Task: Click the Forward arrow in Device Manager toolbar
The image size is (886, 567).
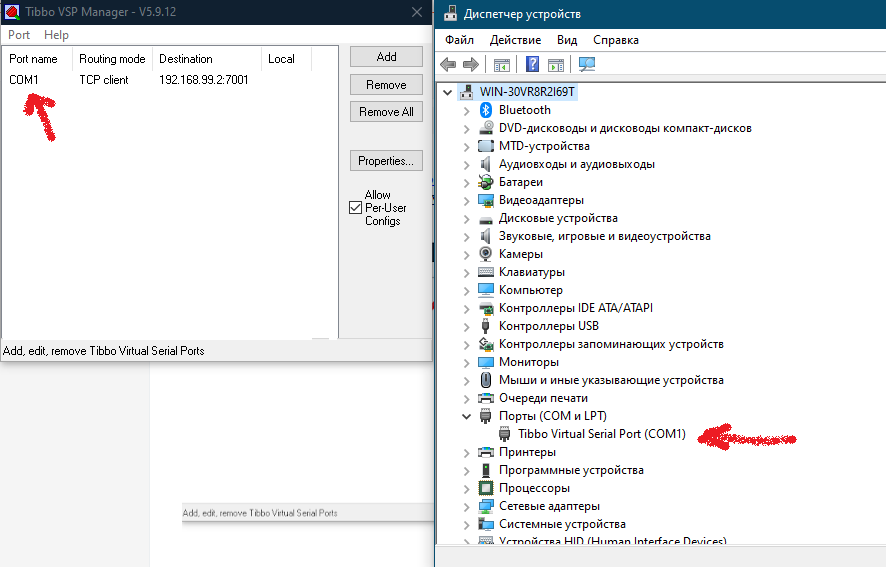Action: [471, 64]
